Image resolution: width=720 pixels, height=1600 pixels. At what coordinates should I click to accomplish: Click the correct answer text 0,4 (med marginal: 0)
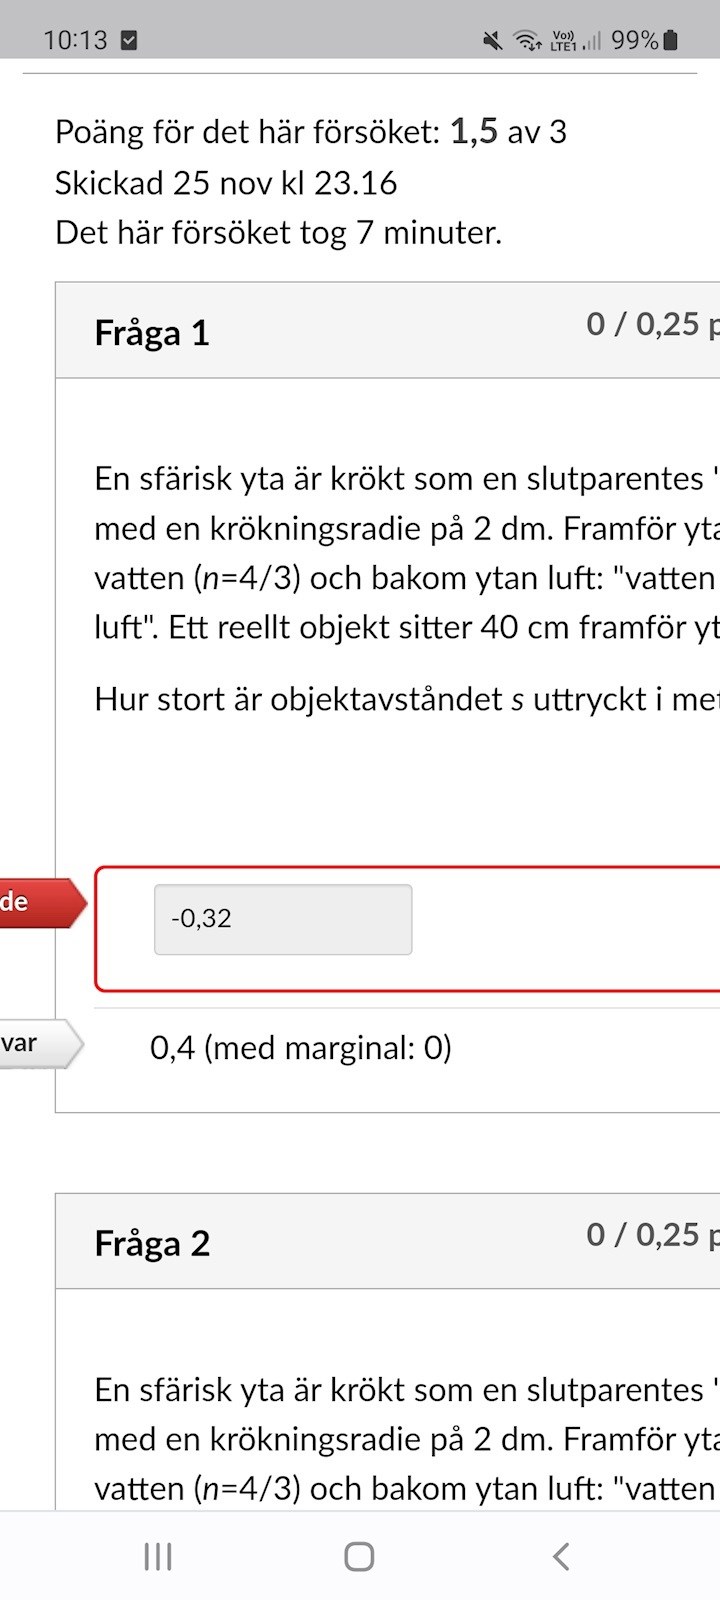click(x=301, y=1048)
